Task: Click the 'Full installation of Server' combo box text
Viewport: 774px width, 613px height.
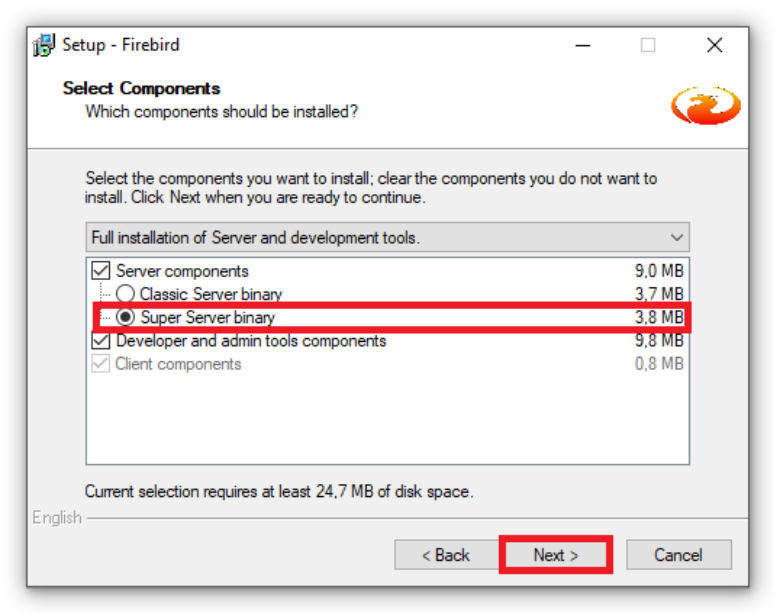Action: point(255,238)
